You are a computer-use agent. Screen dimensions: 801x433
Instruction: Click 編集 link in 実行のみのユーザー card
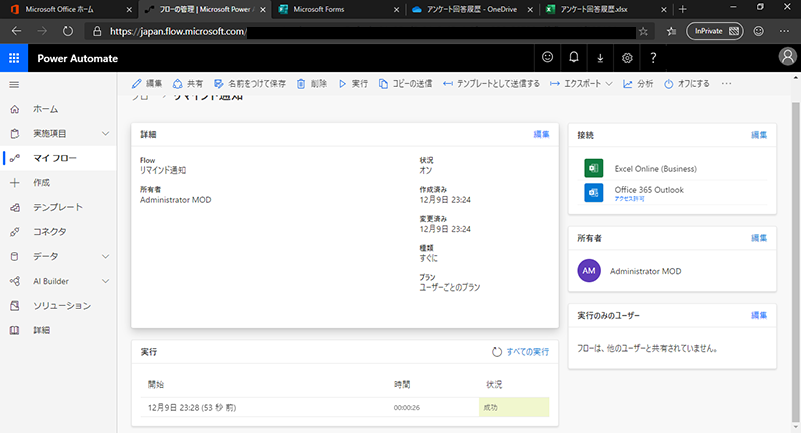click(x=759, y=316)
